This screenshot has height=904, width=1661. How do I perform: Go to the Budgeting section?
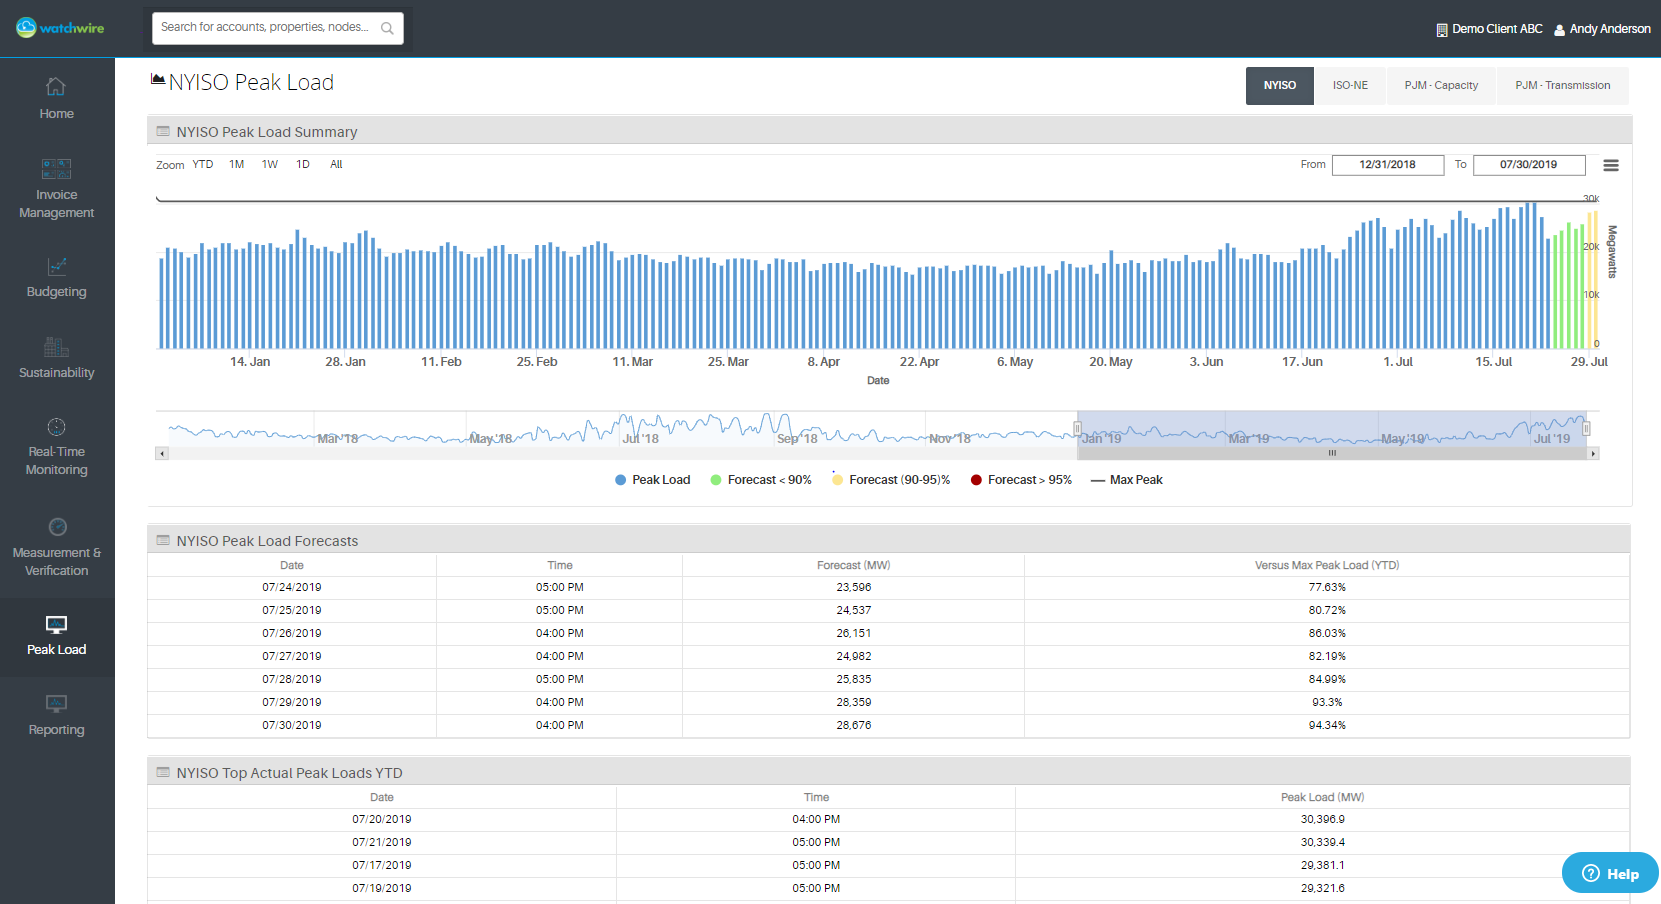[56, 278]
